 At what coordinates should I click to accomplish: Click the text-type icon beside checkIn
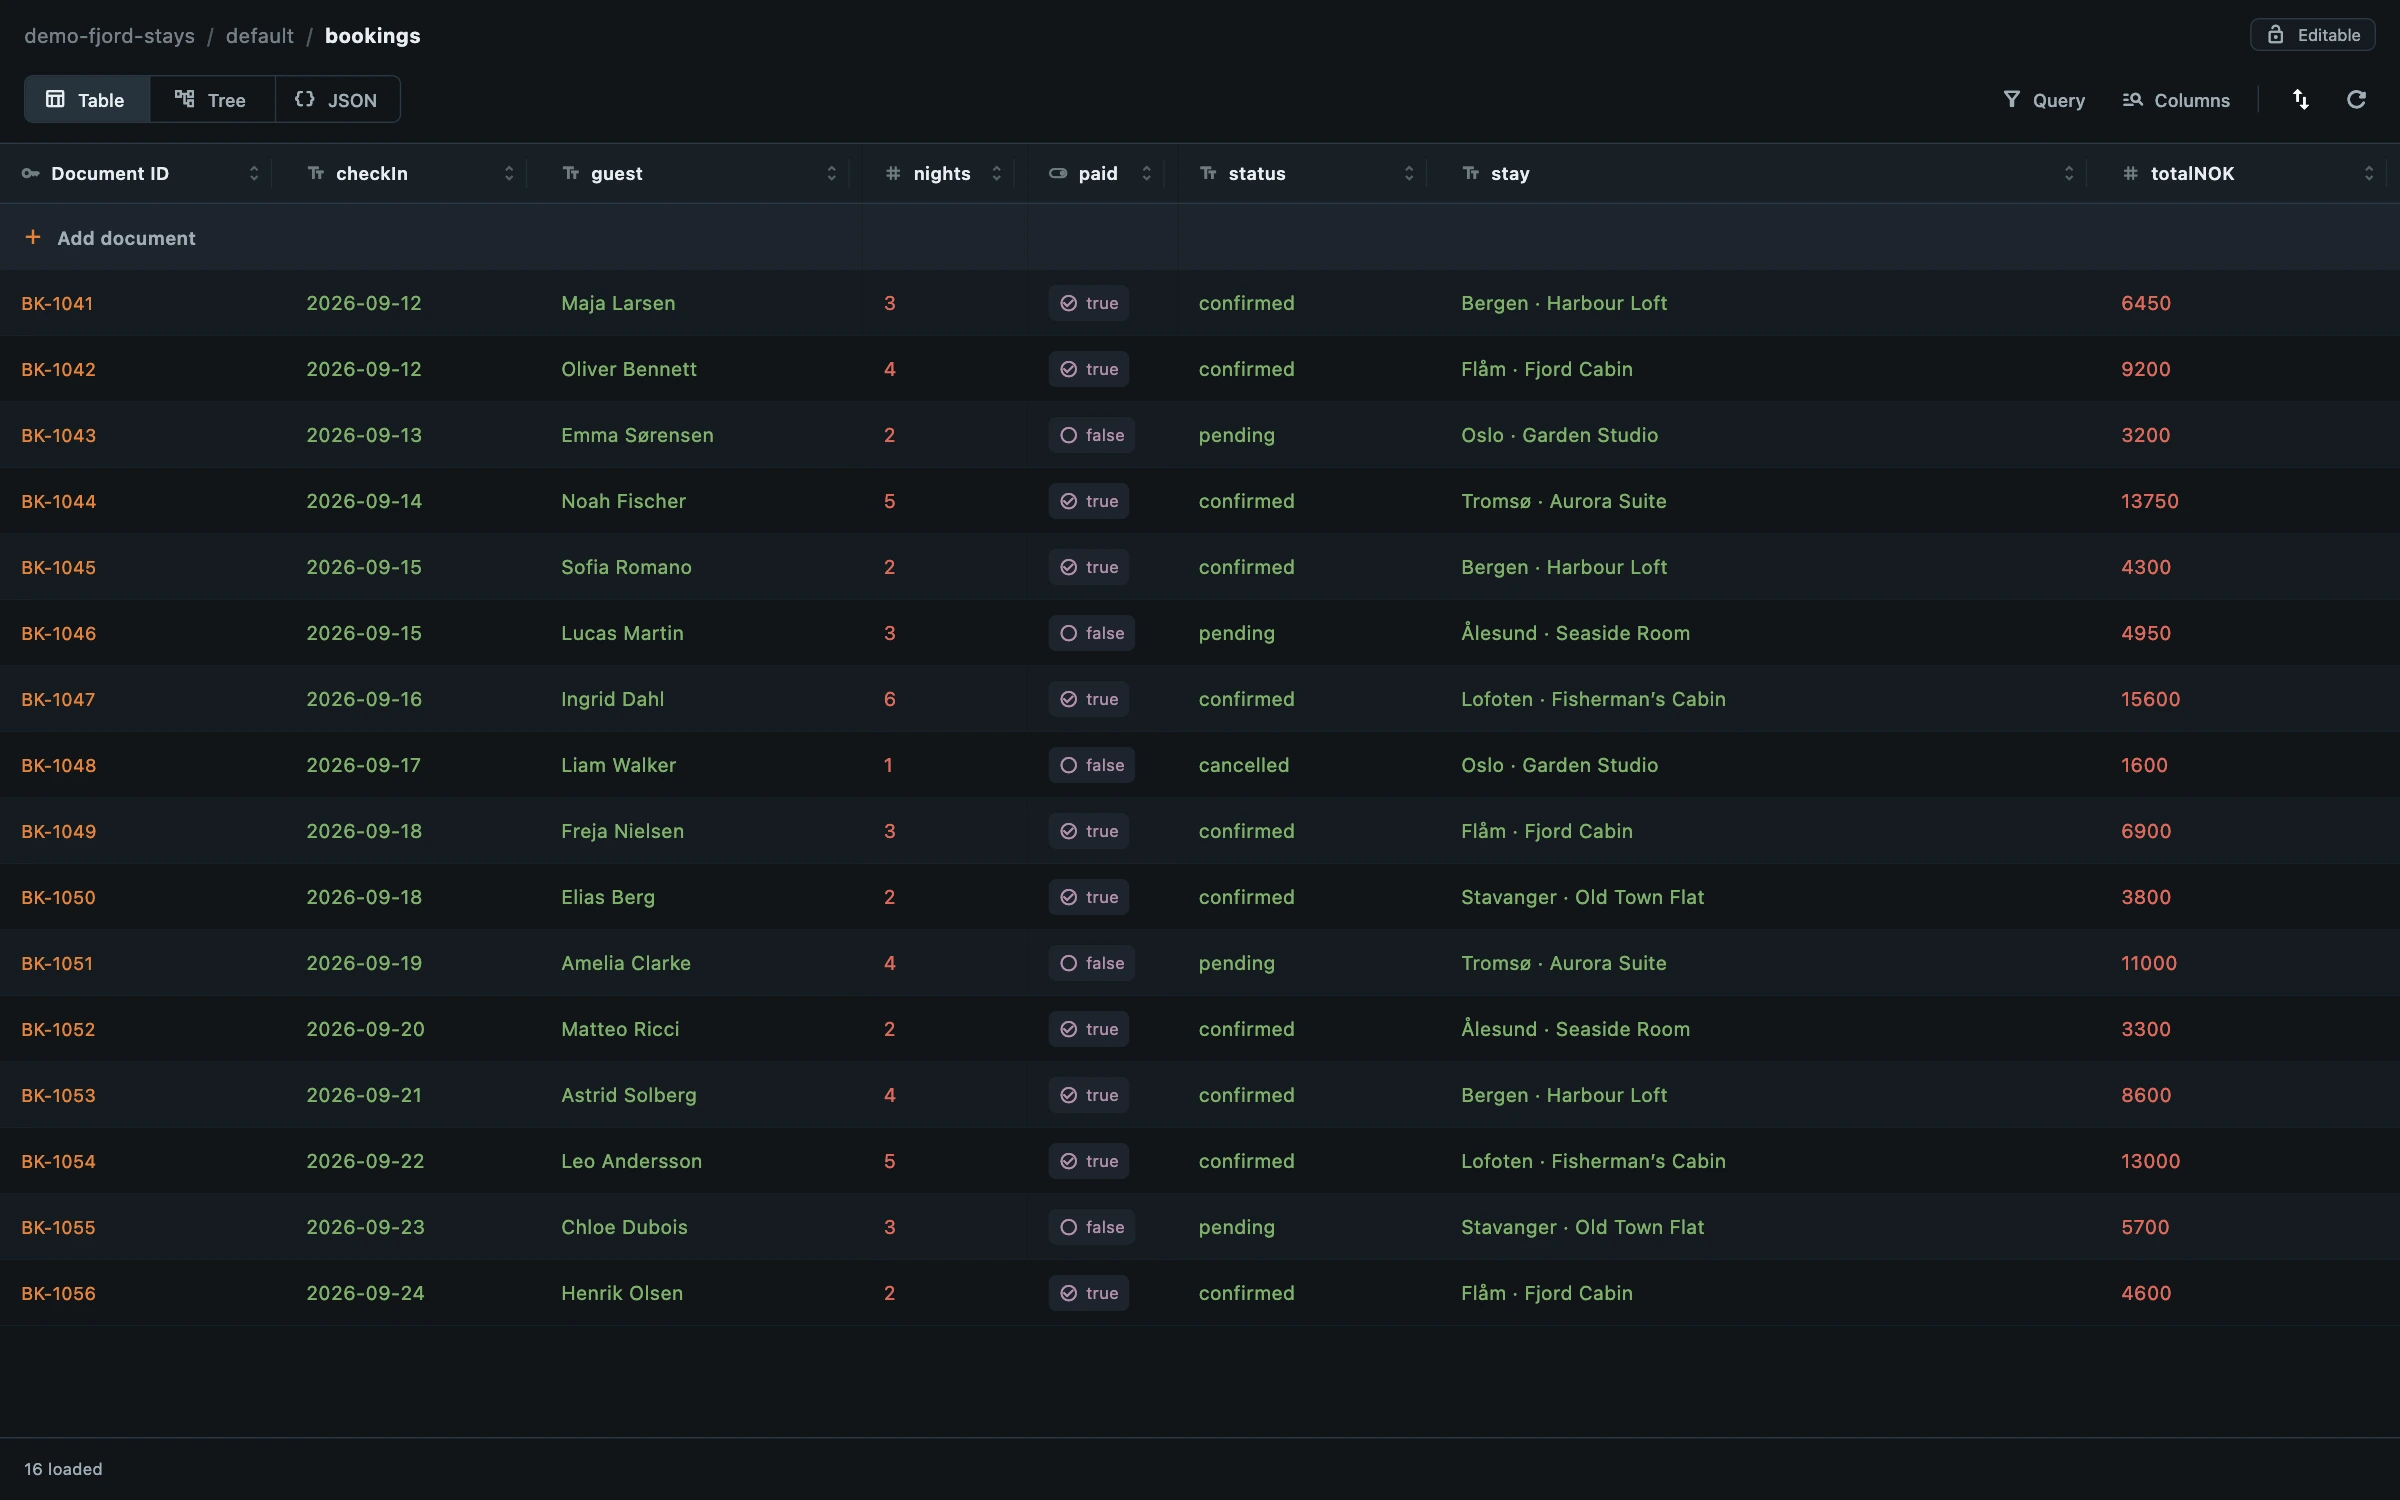[x=316, y=173]
